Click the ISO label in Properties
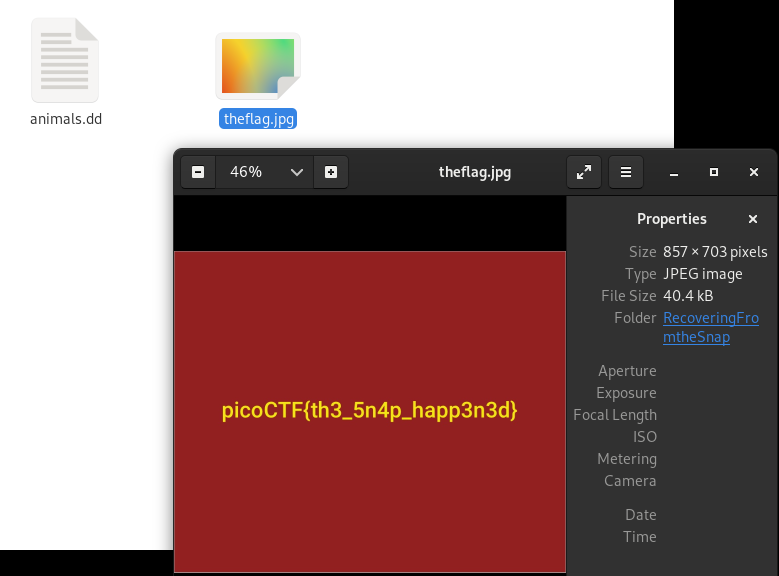The width and height of the screenshot is (779, 576). click(x=645, y=437)
